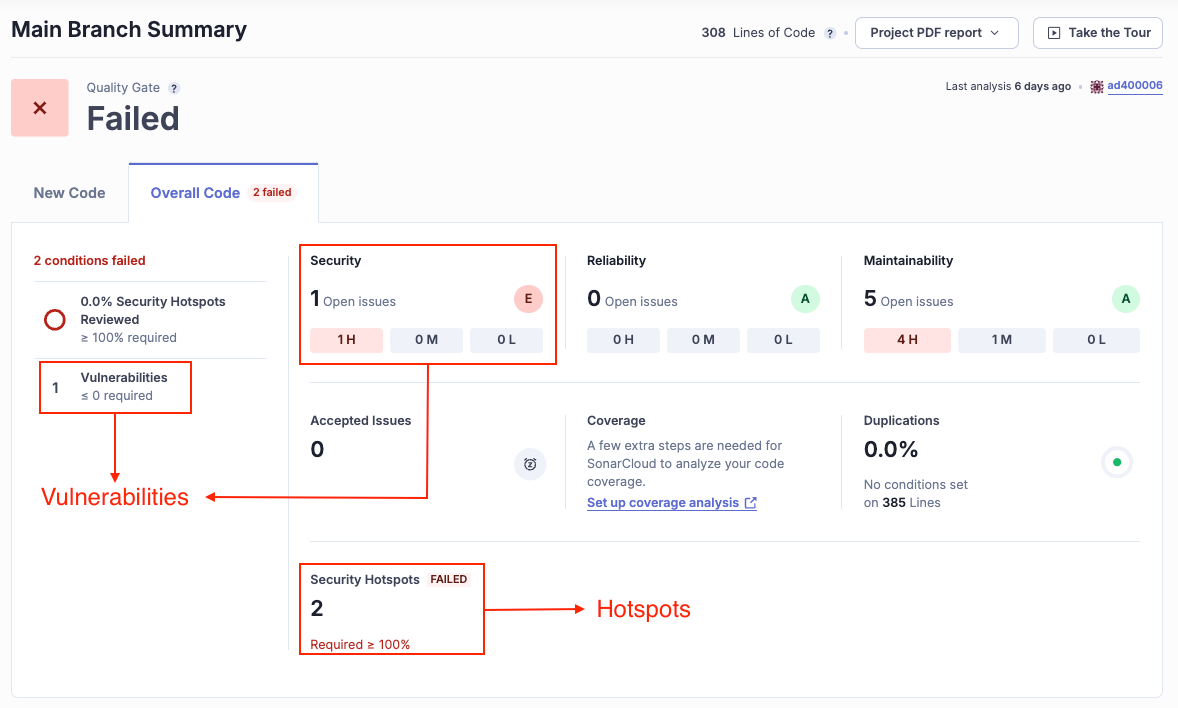Switch to the New Code tab
This screenshot has width=1178, height=708.
click(x=69, y=193)
